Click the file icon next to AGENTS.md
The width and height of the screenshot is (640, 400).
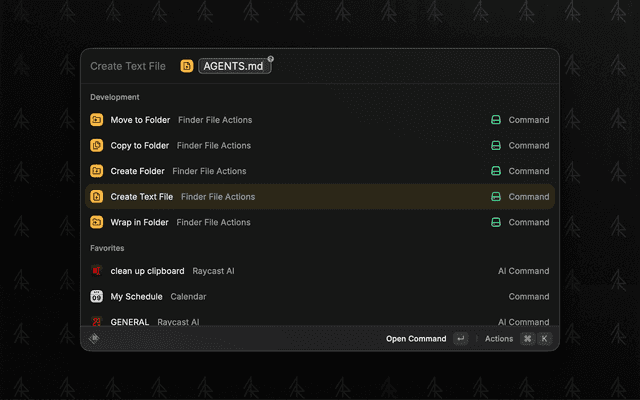(187, 66)
